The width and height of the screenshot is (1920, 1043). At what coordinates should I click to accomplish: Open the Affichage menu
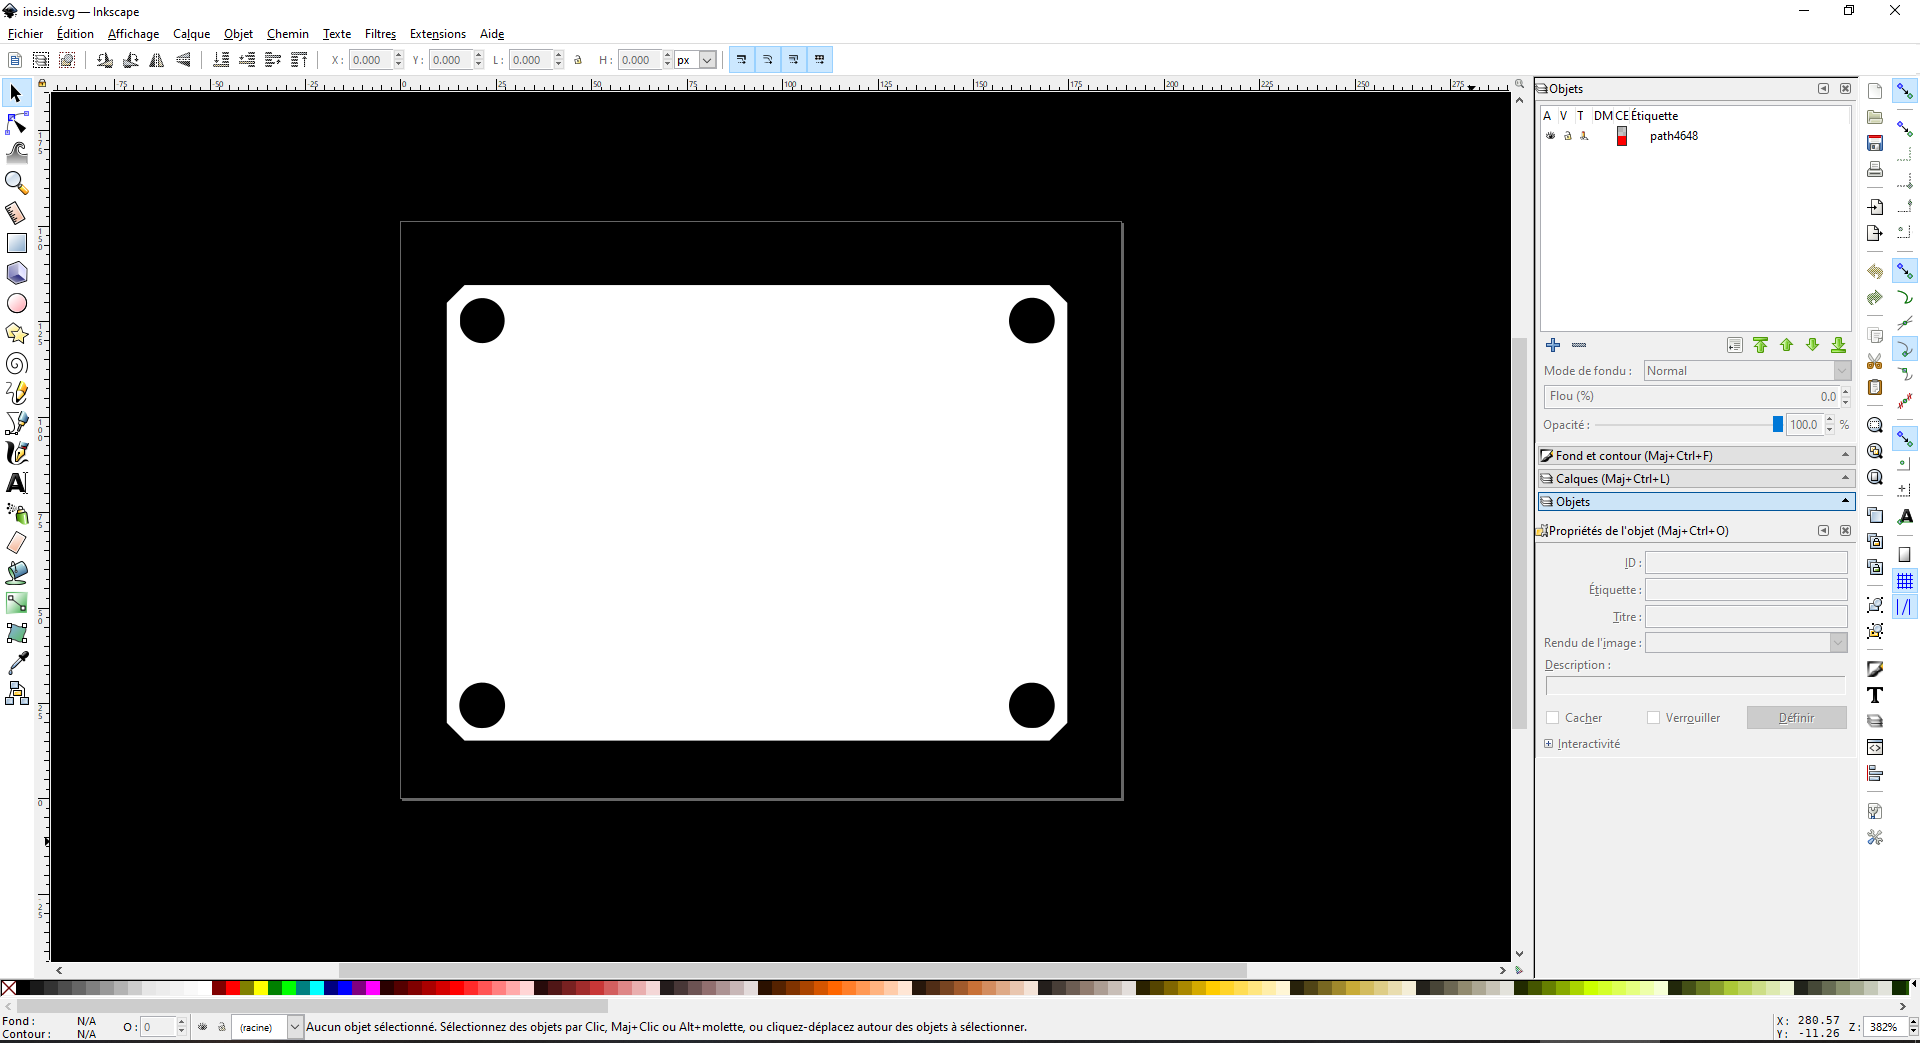(x=133, y=34)
